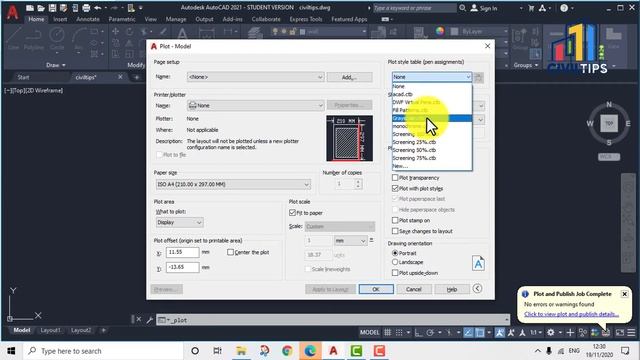
Task: Select the Arc tool in Draw panel
Action: (x=79, y=39)
